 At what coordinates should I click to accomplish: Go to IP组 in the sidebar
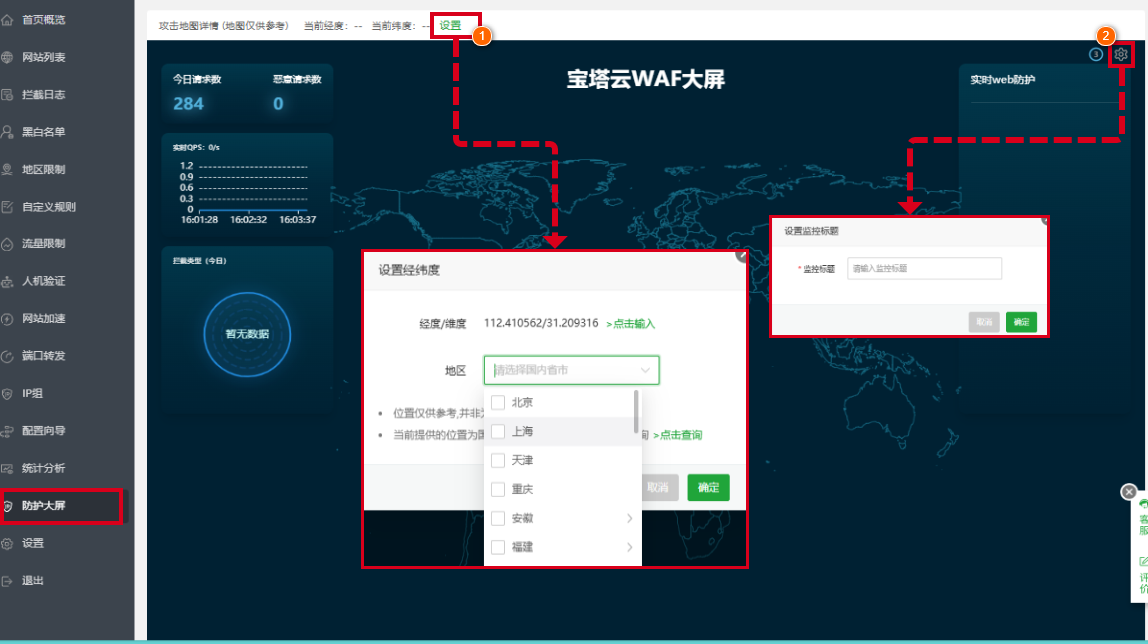coord(32,393)
